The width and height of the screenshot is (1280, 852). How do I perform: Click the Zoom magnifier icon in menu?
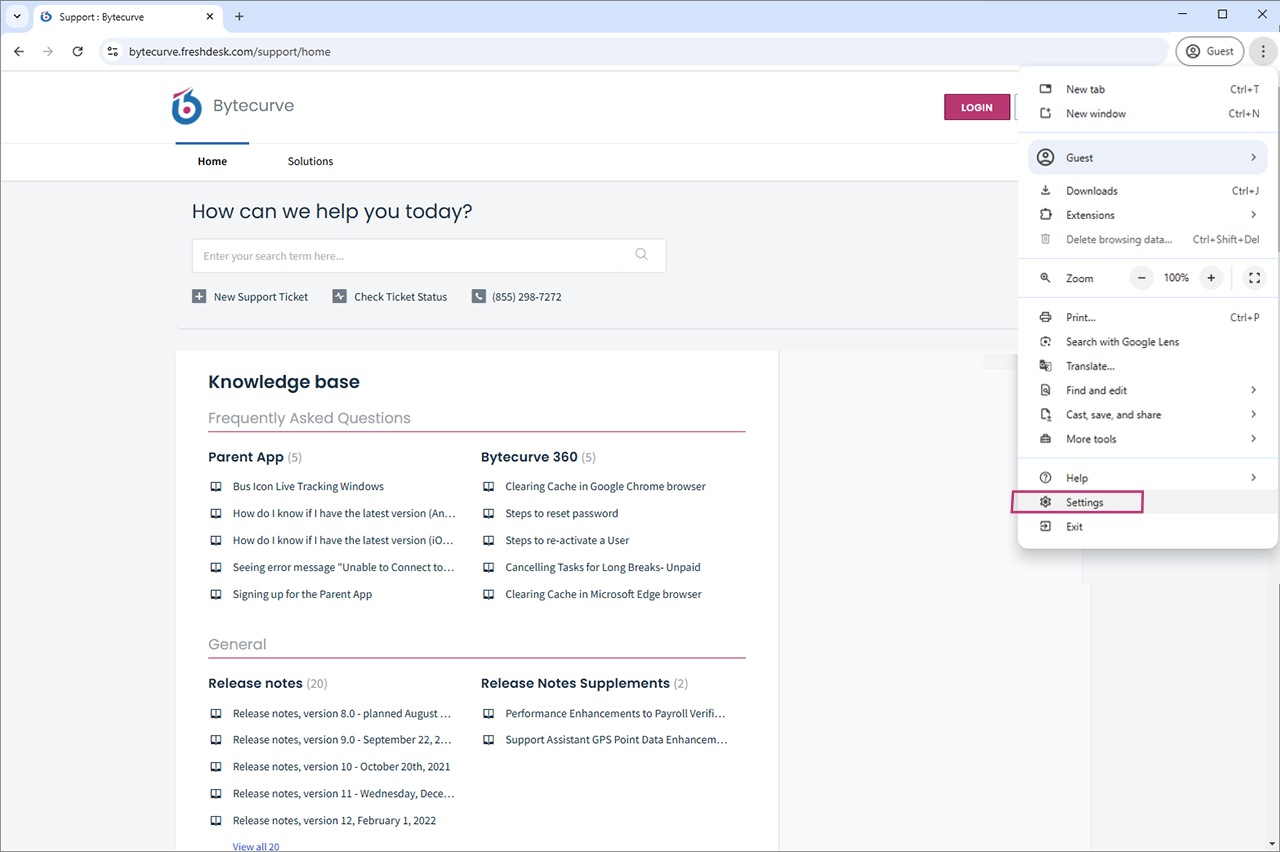1046,278
